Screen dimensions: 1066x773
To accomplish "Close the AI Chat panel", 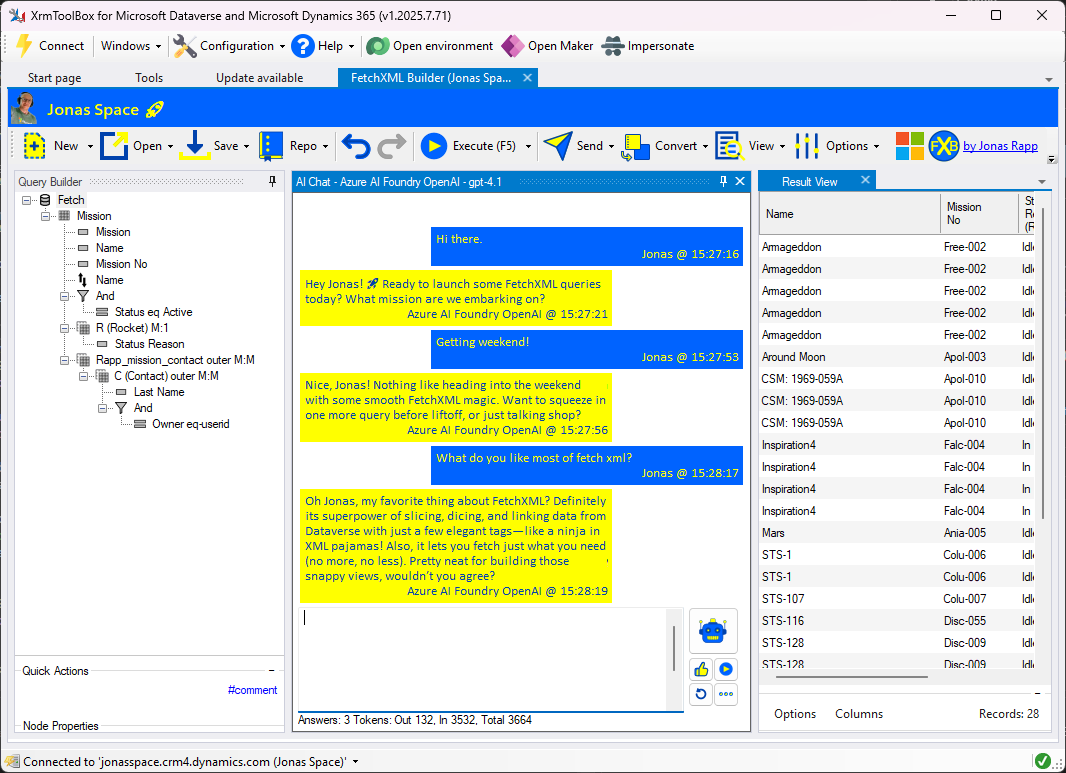I will 740,181.
